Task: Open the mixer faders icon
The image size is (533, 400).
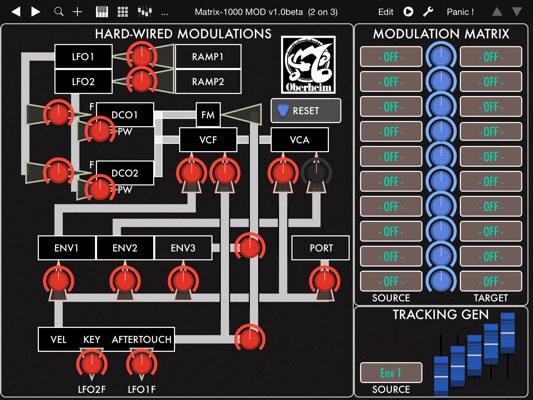Action: (x=144, y=12)
